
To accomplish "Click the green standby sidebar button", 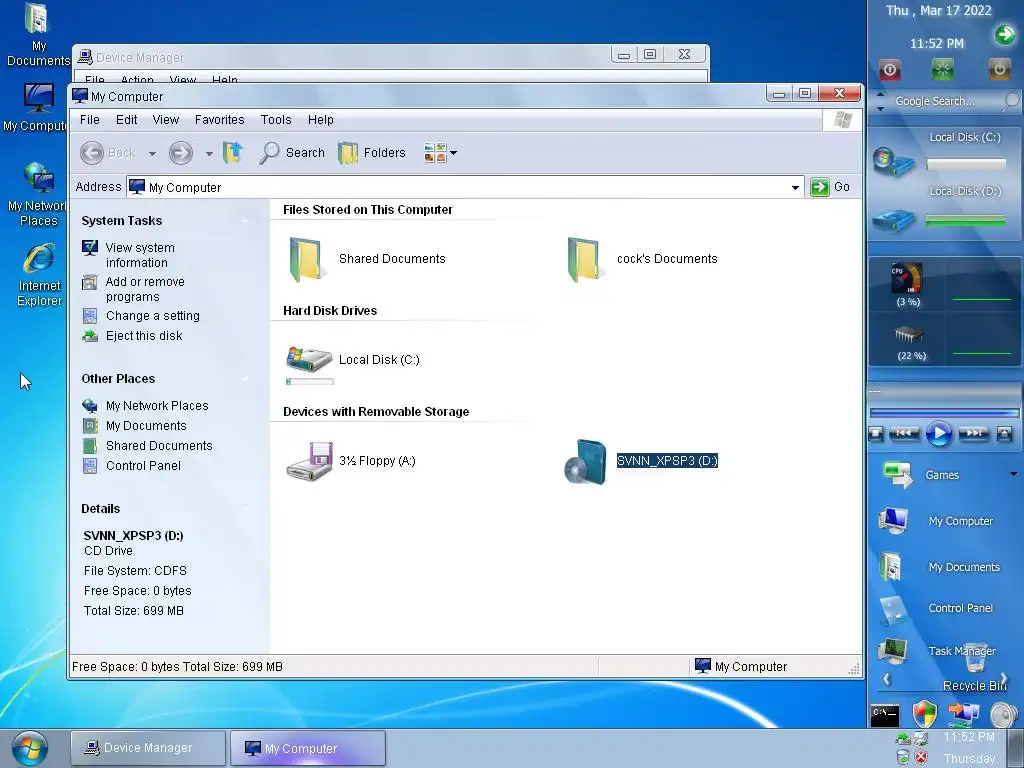I will pyautogui.click(x=942, y=69).
